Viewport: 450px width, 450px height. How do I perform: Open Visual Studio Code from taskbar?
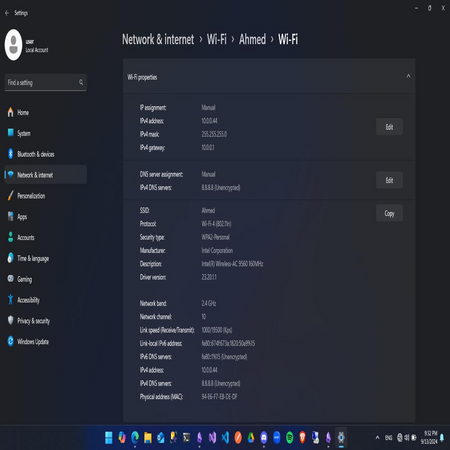tap(225, 437)
